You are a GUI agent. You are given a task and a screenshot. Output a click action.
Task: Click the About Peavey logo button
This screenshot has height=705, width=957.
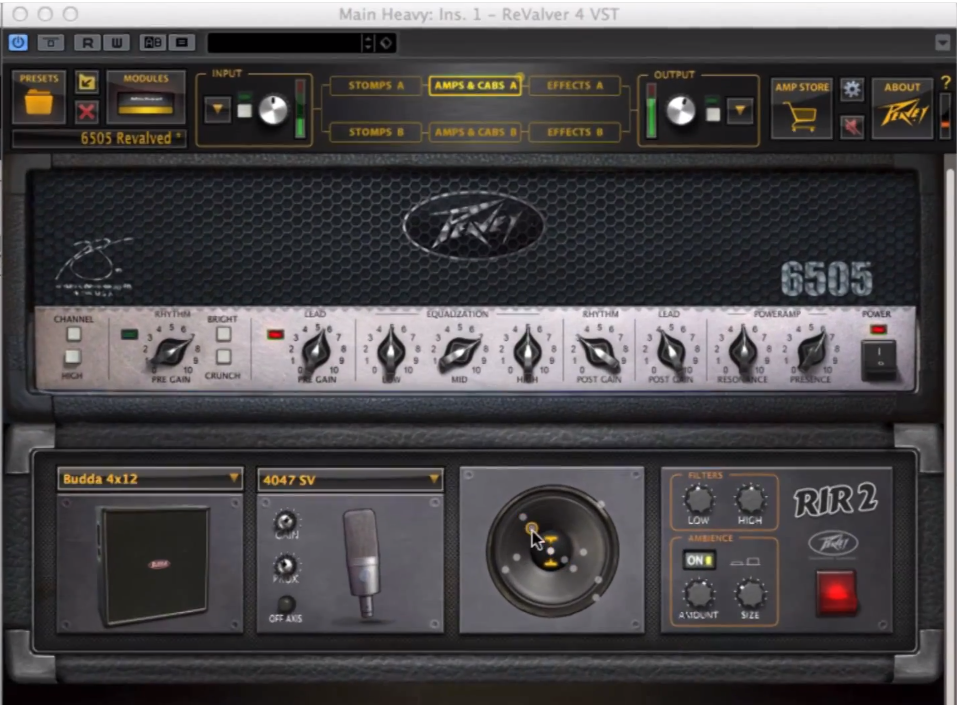point(902,108)
